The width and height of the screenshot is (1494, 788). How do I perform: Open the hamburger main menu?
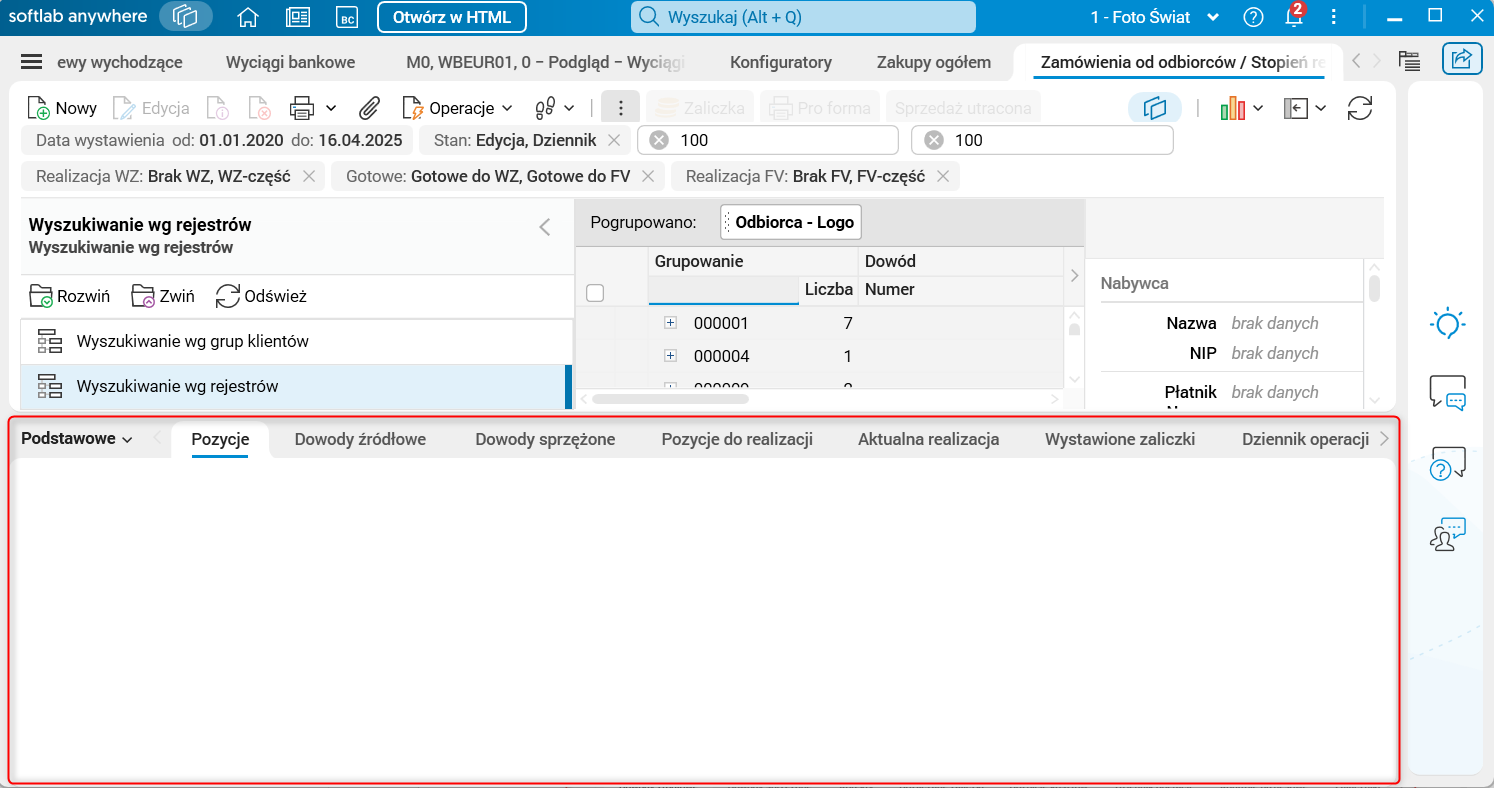(32, 62)
